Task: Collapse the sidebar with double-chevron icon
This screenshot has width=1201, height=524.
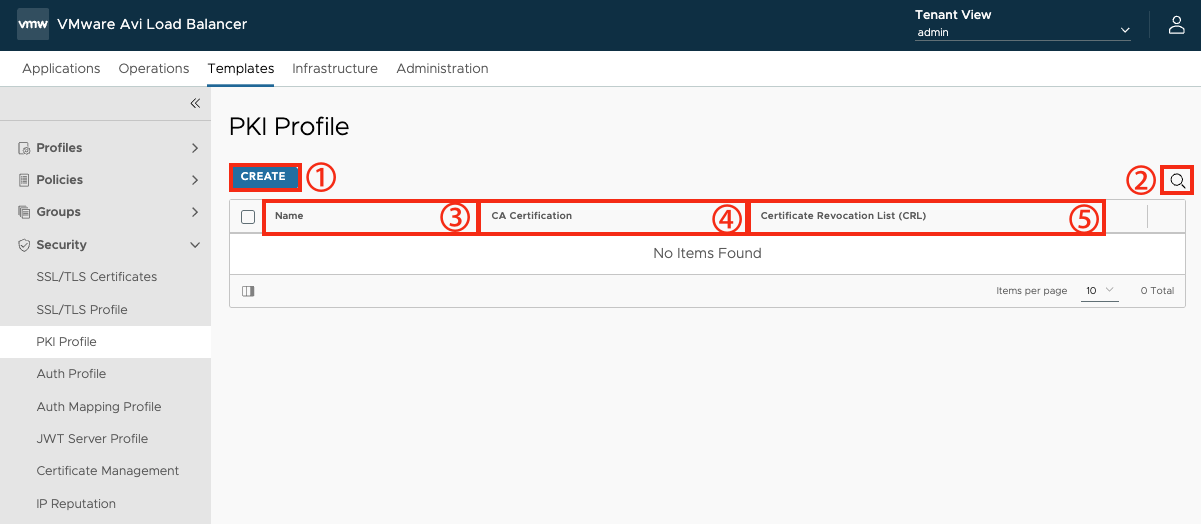Action: (196, 103)
